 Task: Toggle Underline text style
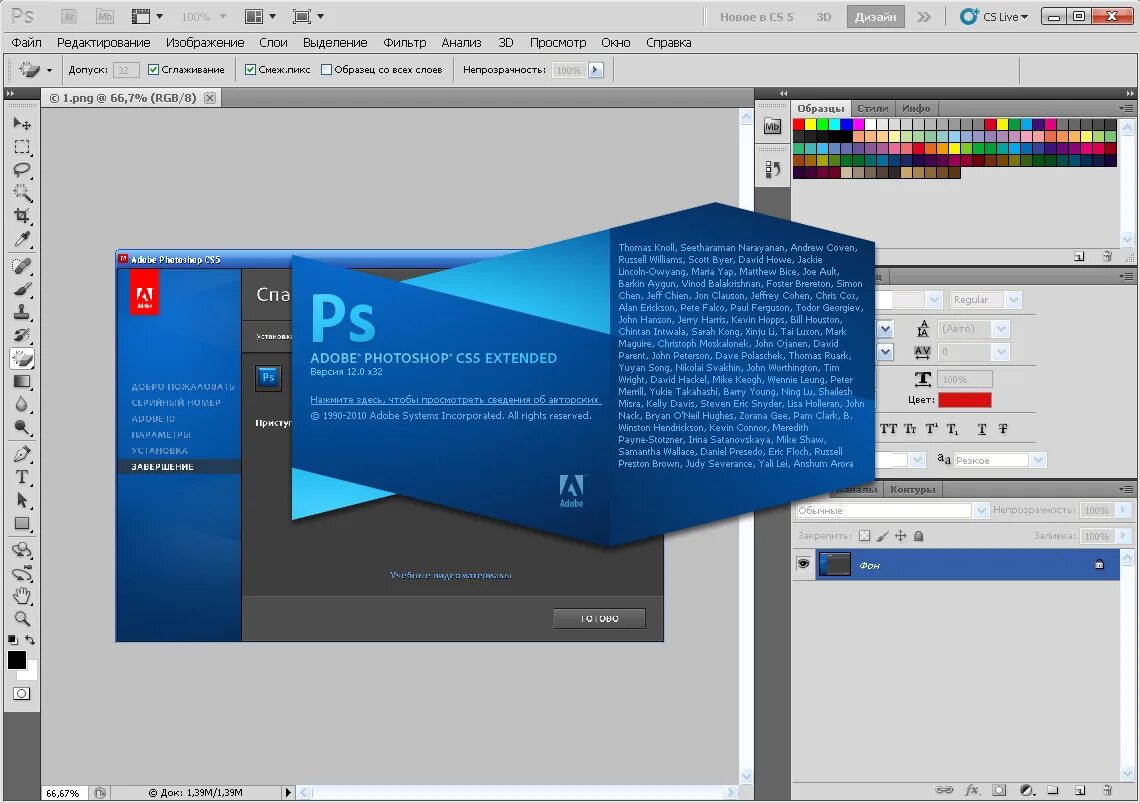[982, 429]
